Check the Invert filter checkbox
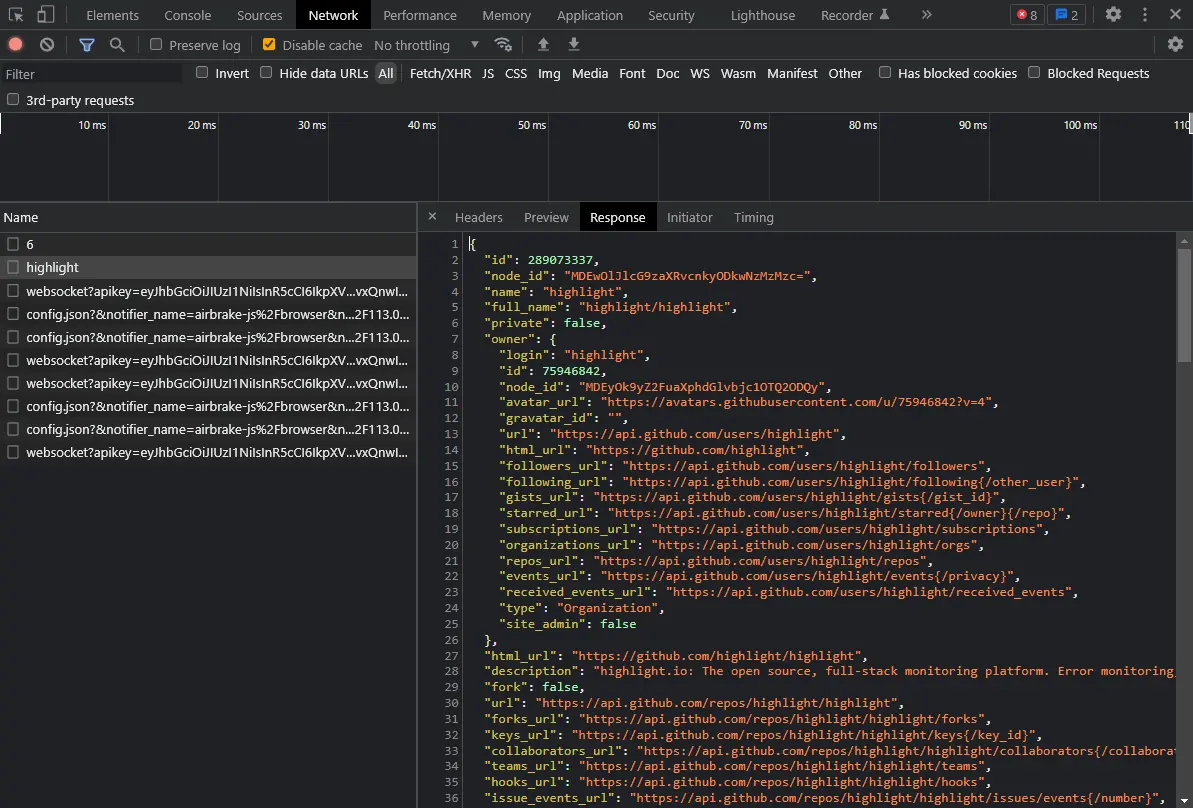The image size is (1193, 808). (202, 72)
